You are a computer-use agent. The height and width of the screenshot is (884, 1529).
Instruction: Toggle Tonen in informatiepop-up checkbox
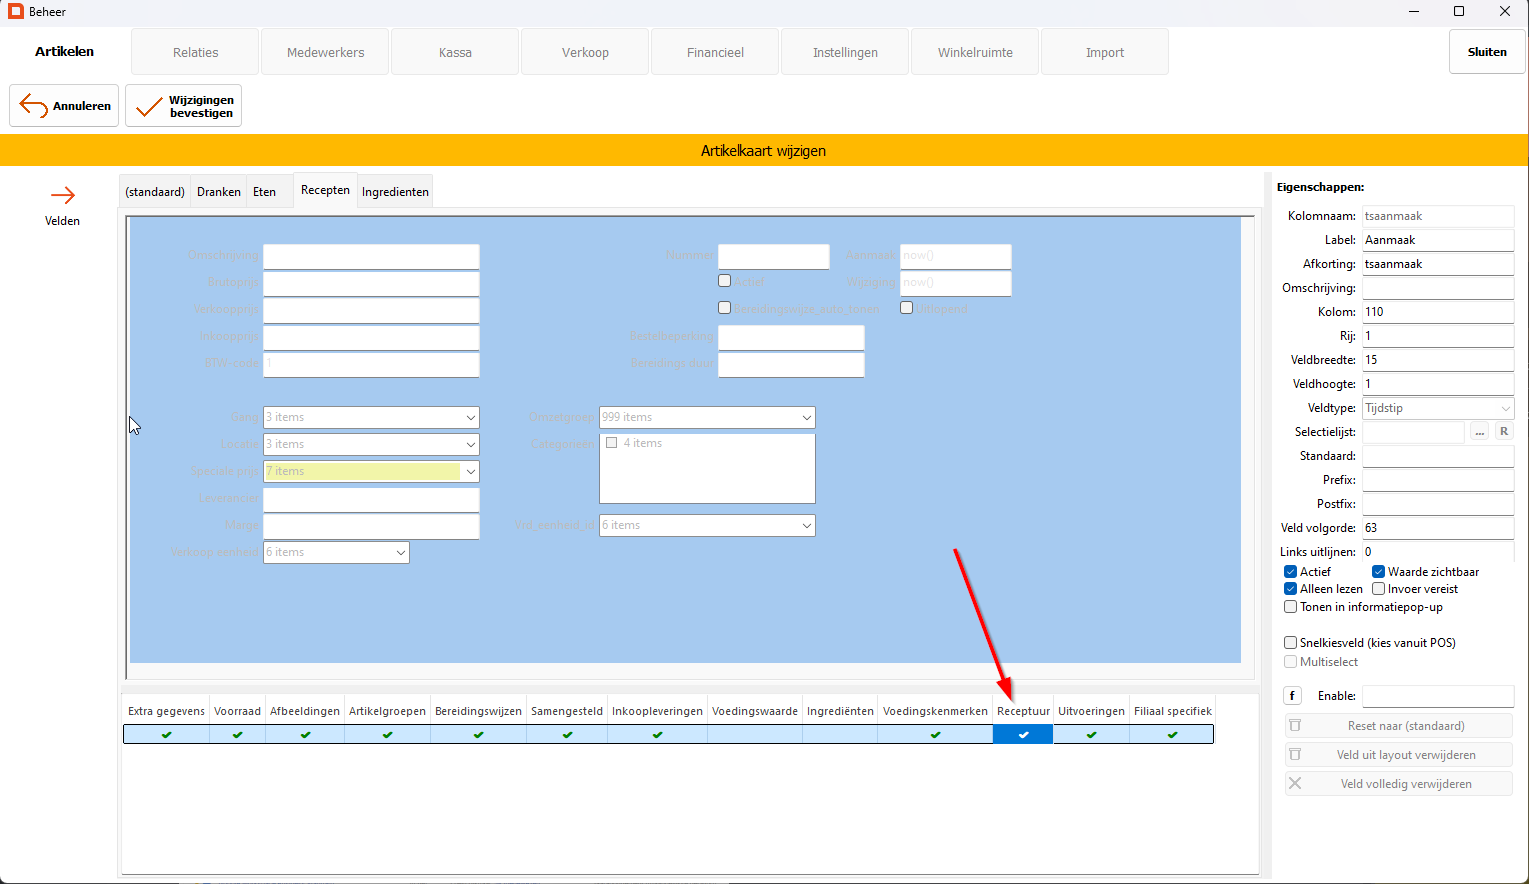pos(1290,607)
